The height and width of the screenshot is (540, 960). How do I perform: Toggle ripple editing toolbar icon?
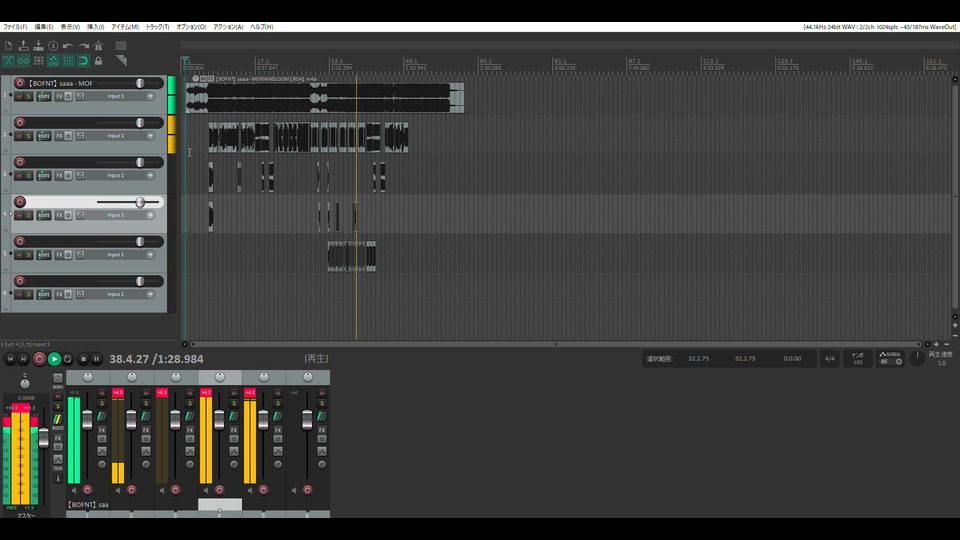(x=39, y=61)
